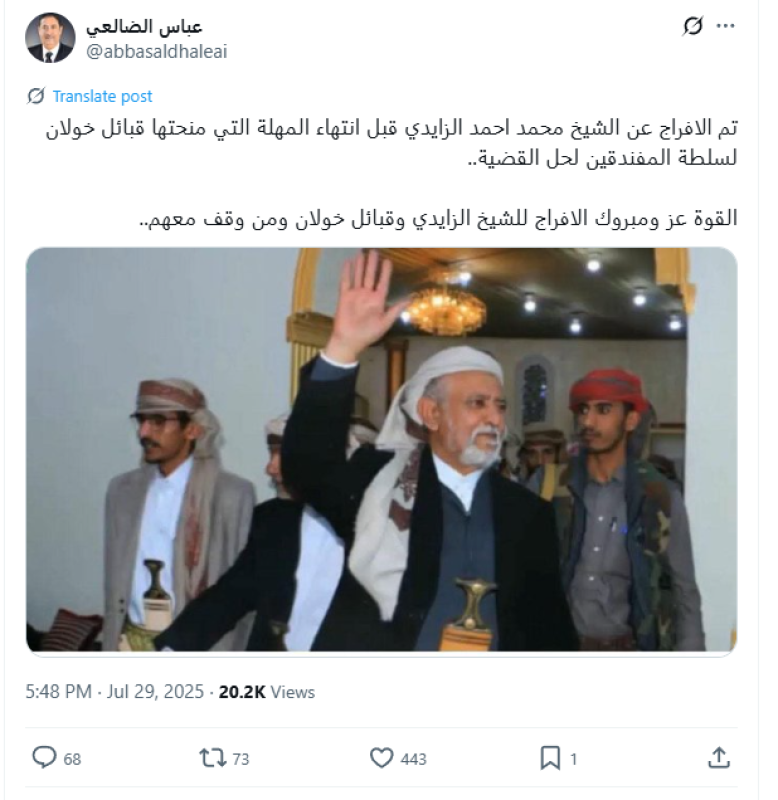Click the 68 replies count
Viewport: 778px width, 800px height.
click(72, 759)
